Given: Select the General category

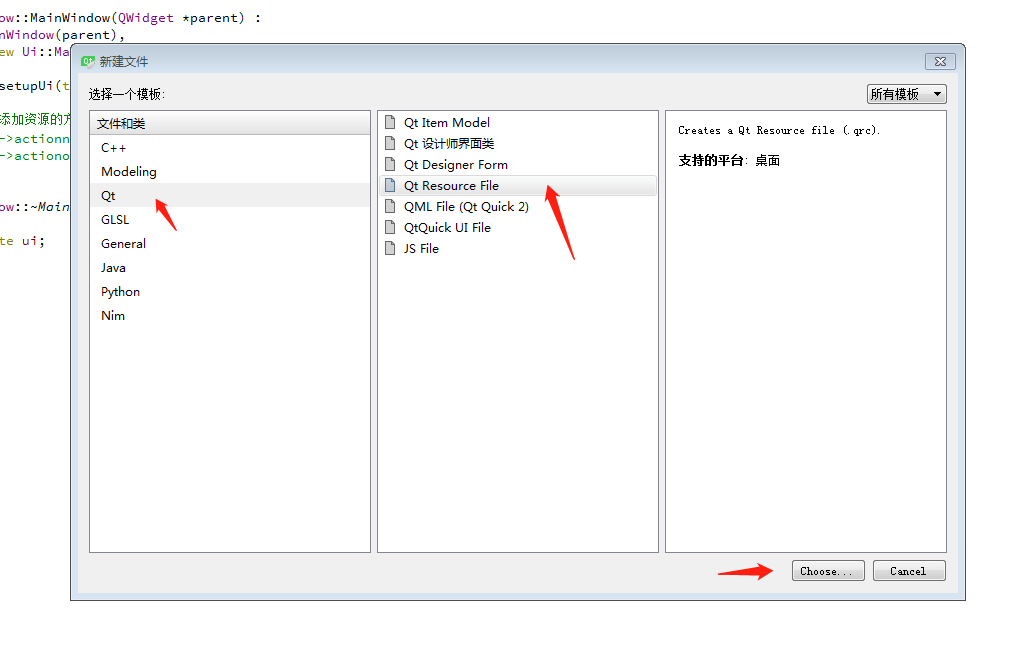Looking at the screenshot, I should tap(230, 243).
